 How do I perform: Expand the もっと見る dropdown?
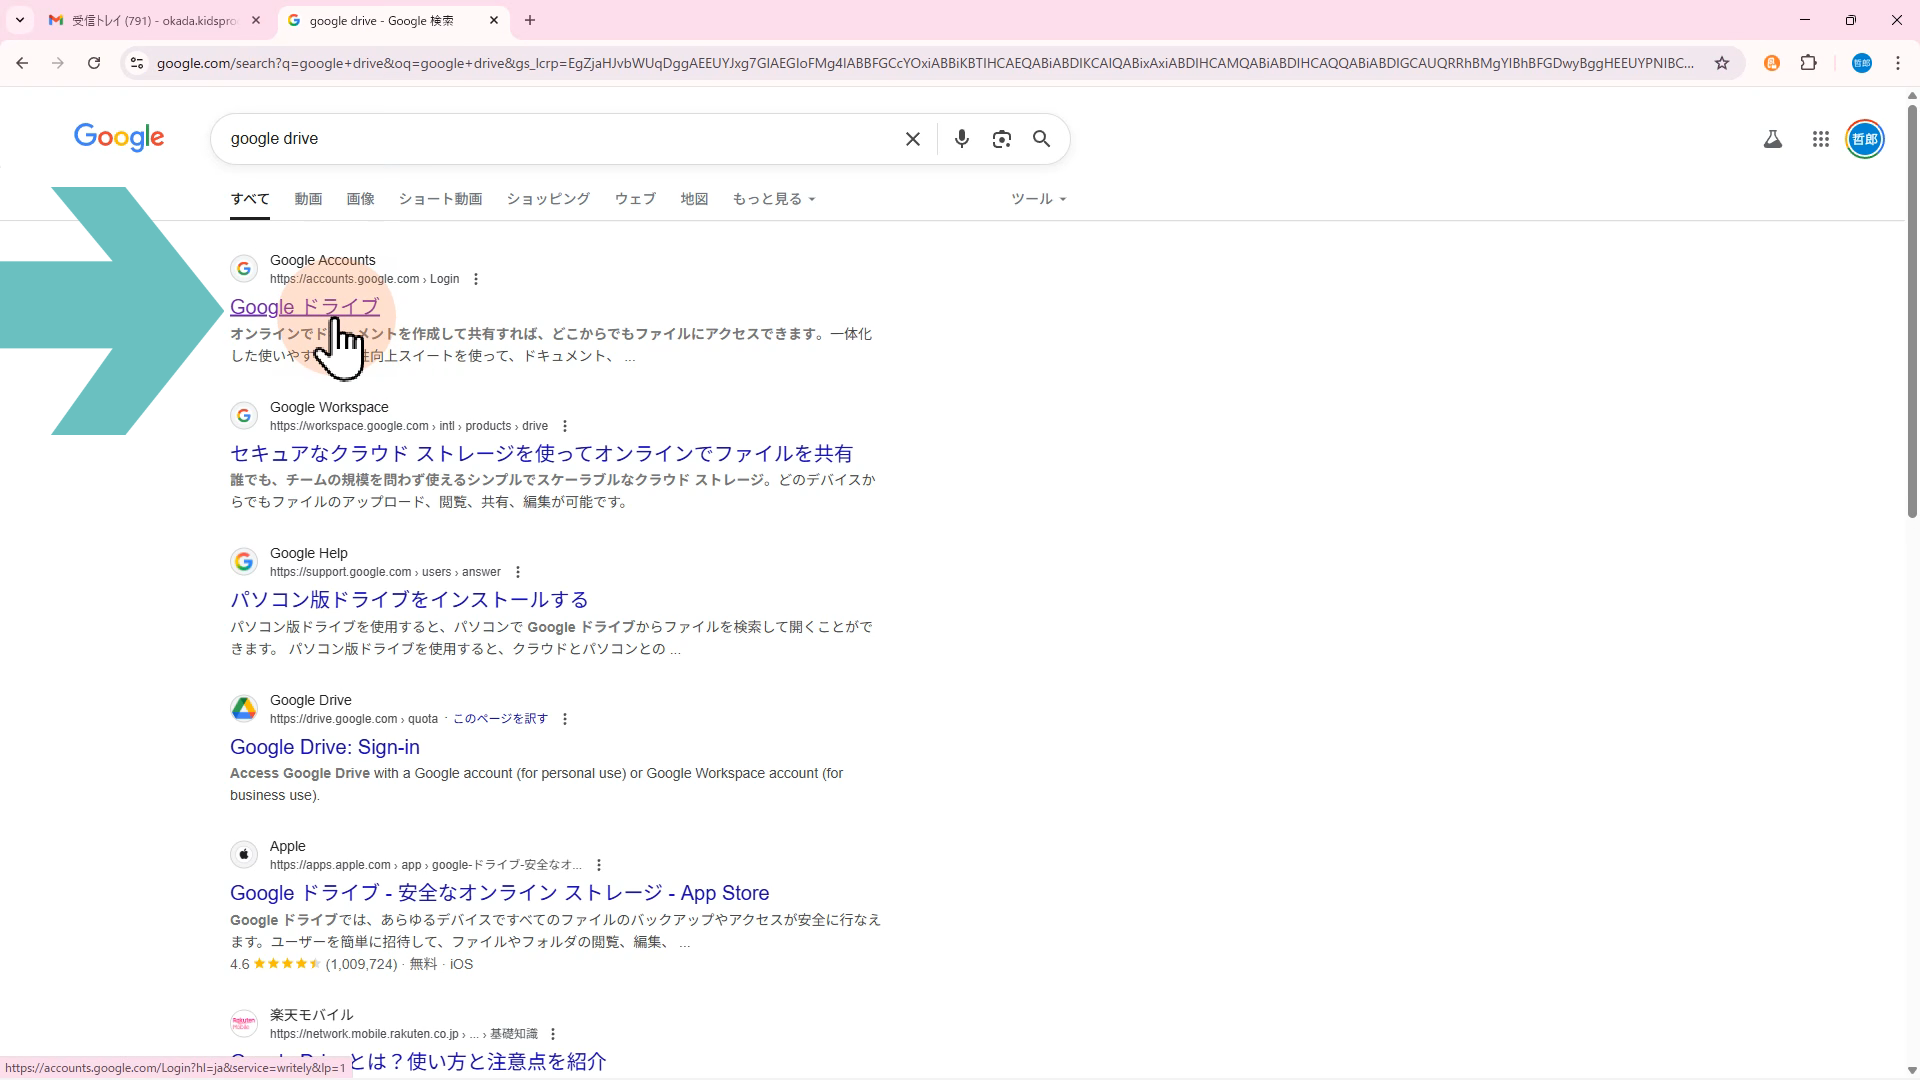click(773, 199)
